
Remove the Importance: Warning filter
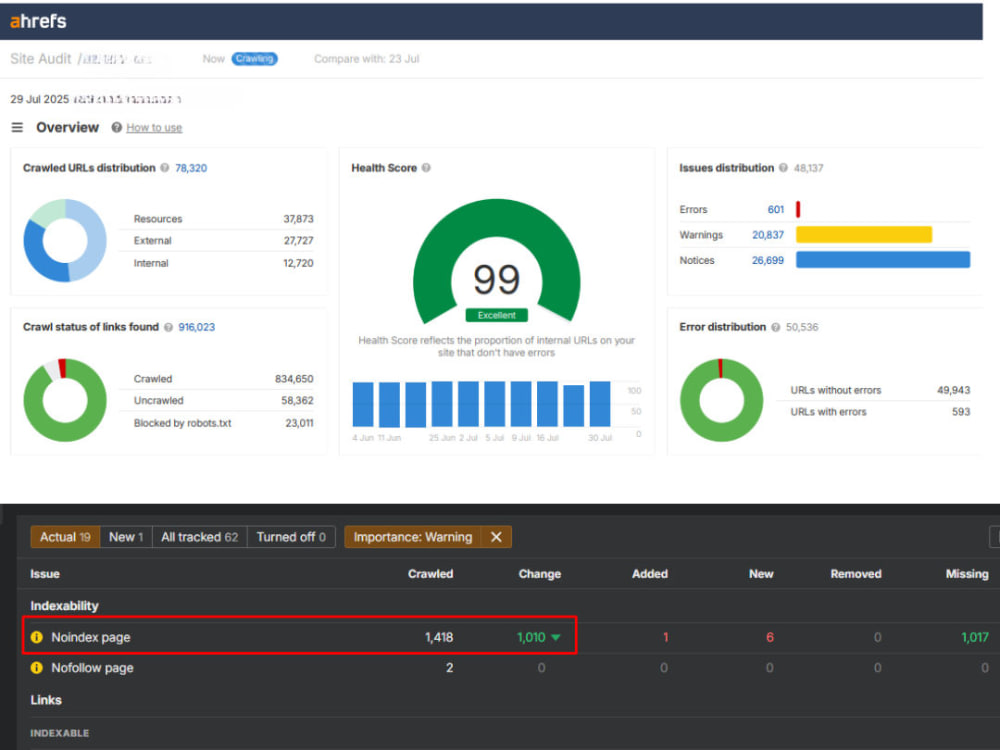496,537
